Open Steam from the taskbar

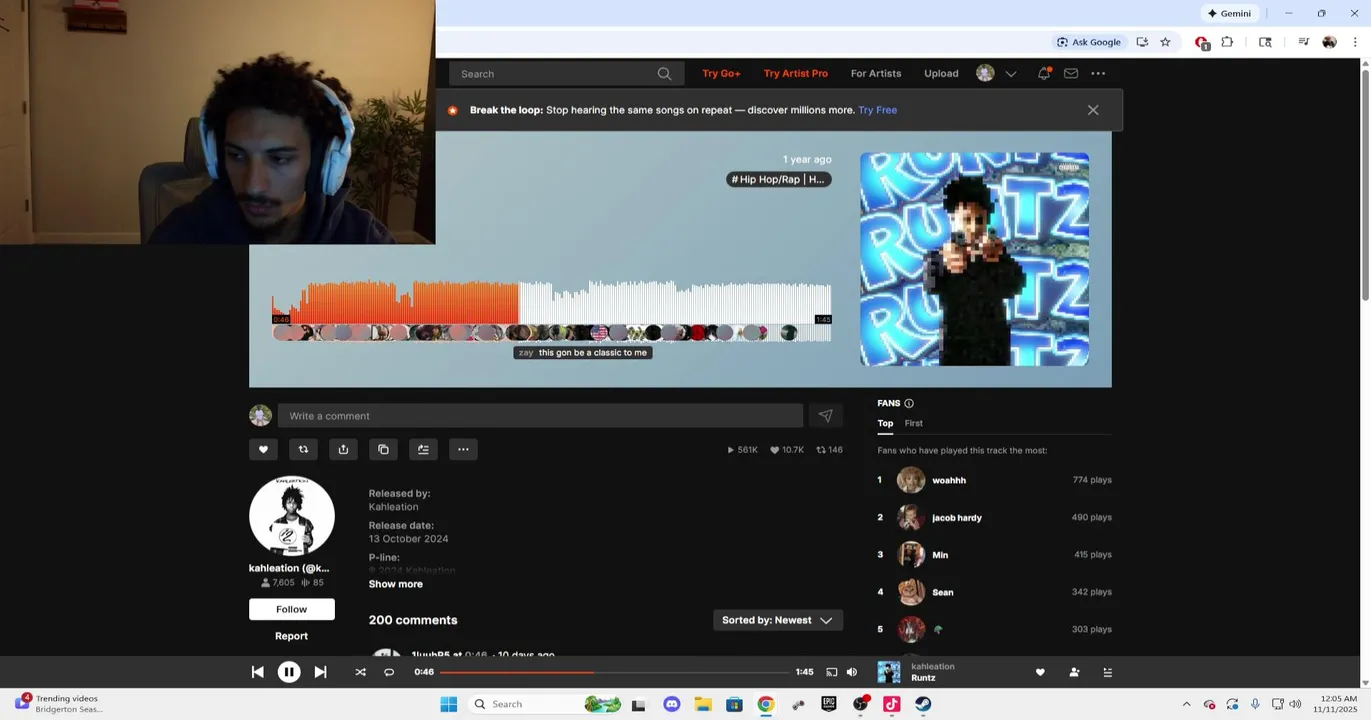(923, 704)
